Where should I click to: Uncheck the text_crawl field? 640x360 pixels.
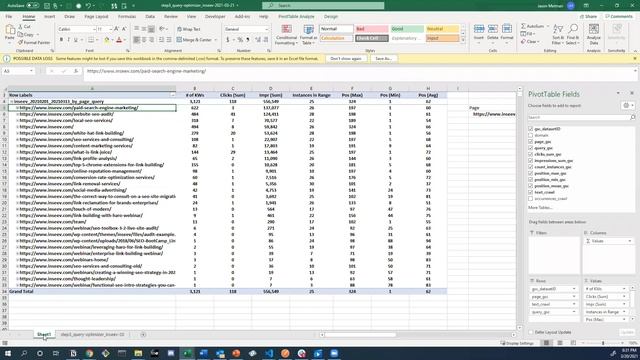click(x=531, y=192)
